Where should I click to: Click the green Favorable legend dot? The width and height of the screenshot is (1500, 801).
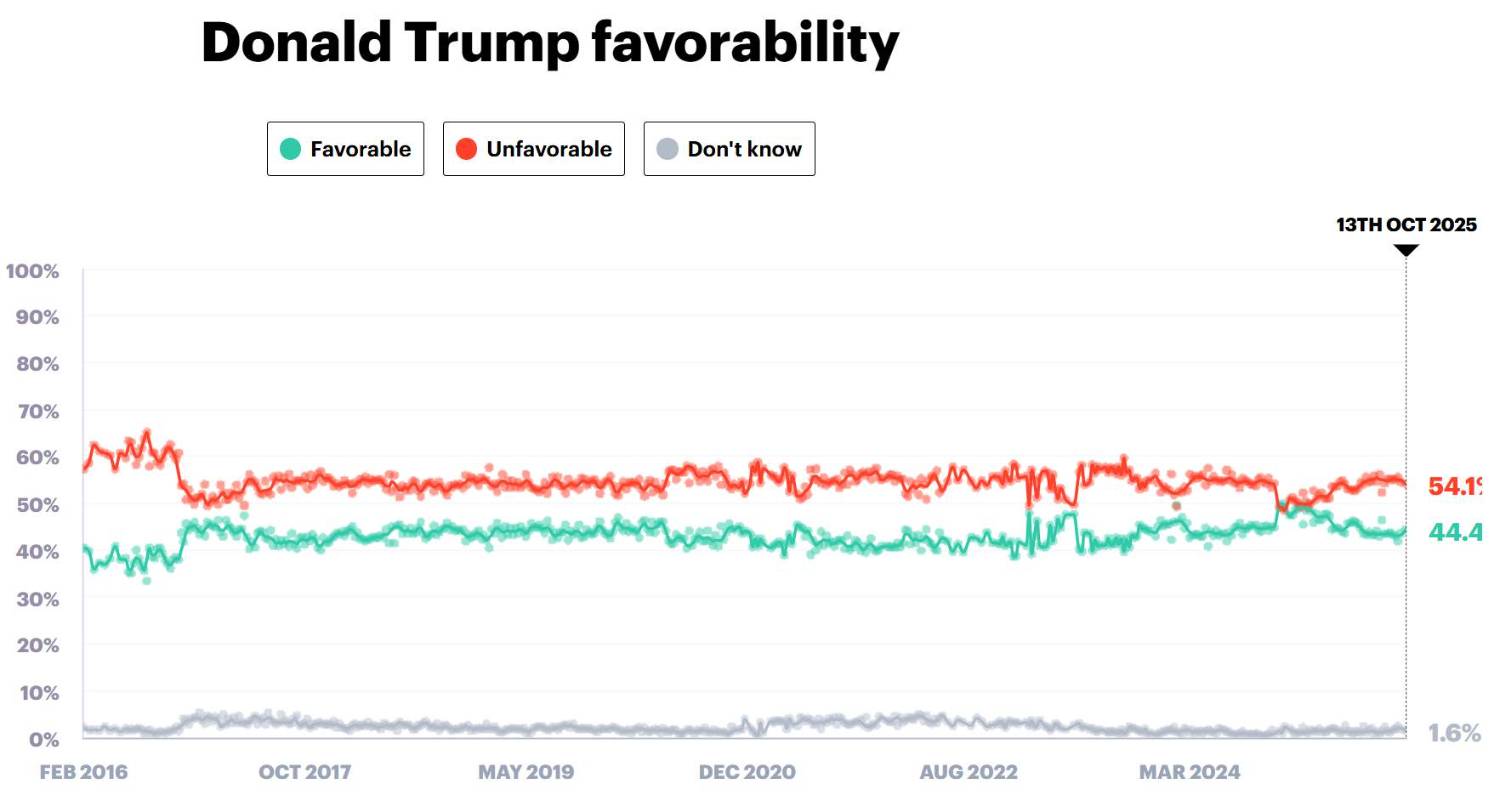click(x=290, y=149)
